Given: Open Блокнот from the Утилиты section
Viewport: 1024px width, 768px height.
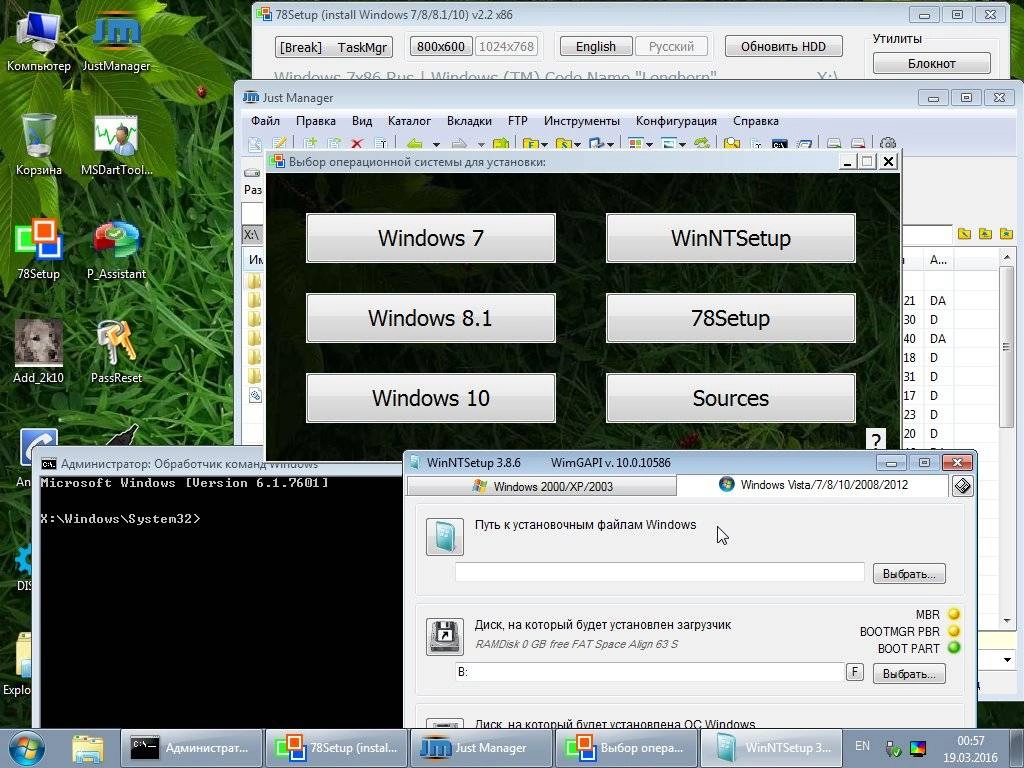Looking at the screenshot, I should [x=931, y=63].
